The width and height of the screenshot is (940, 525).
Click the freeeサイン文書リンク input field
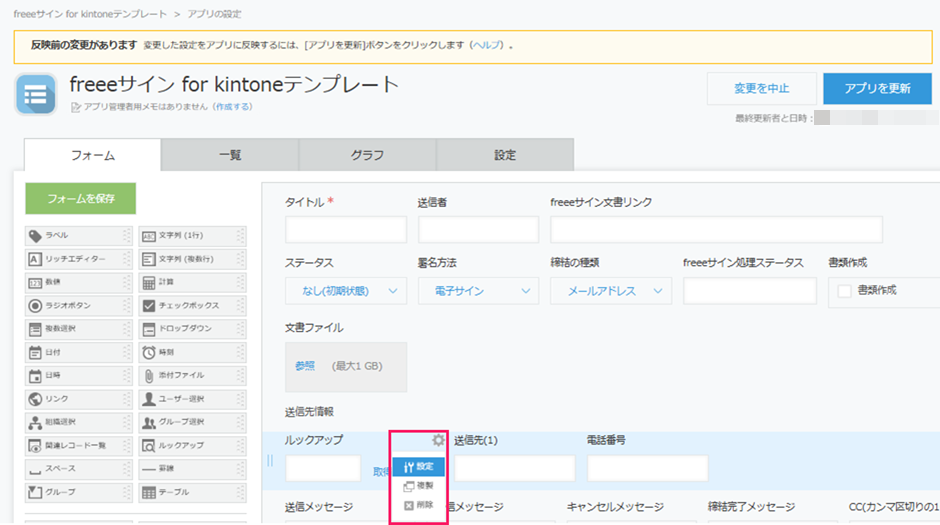point(716,230)
